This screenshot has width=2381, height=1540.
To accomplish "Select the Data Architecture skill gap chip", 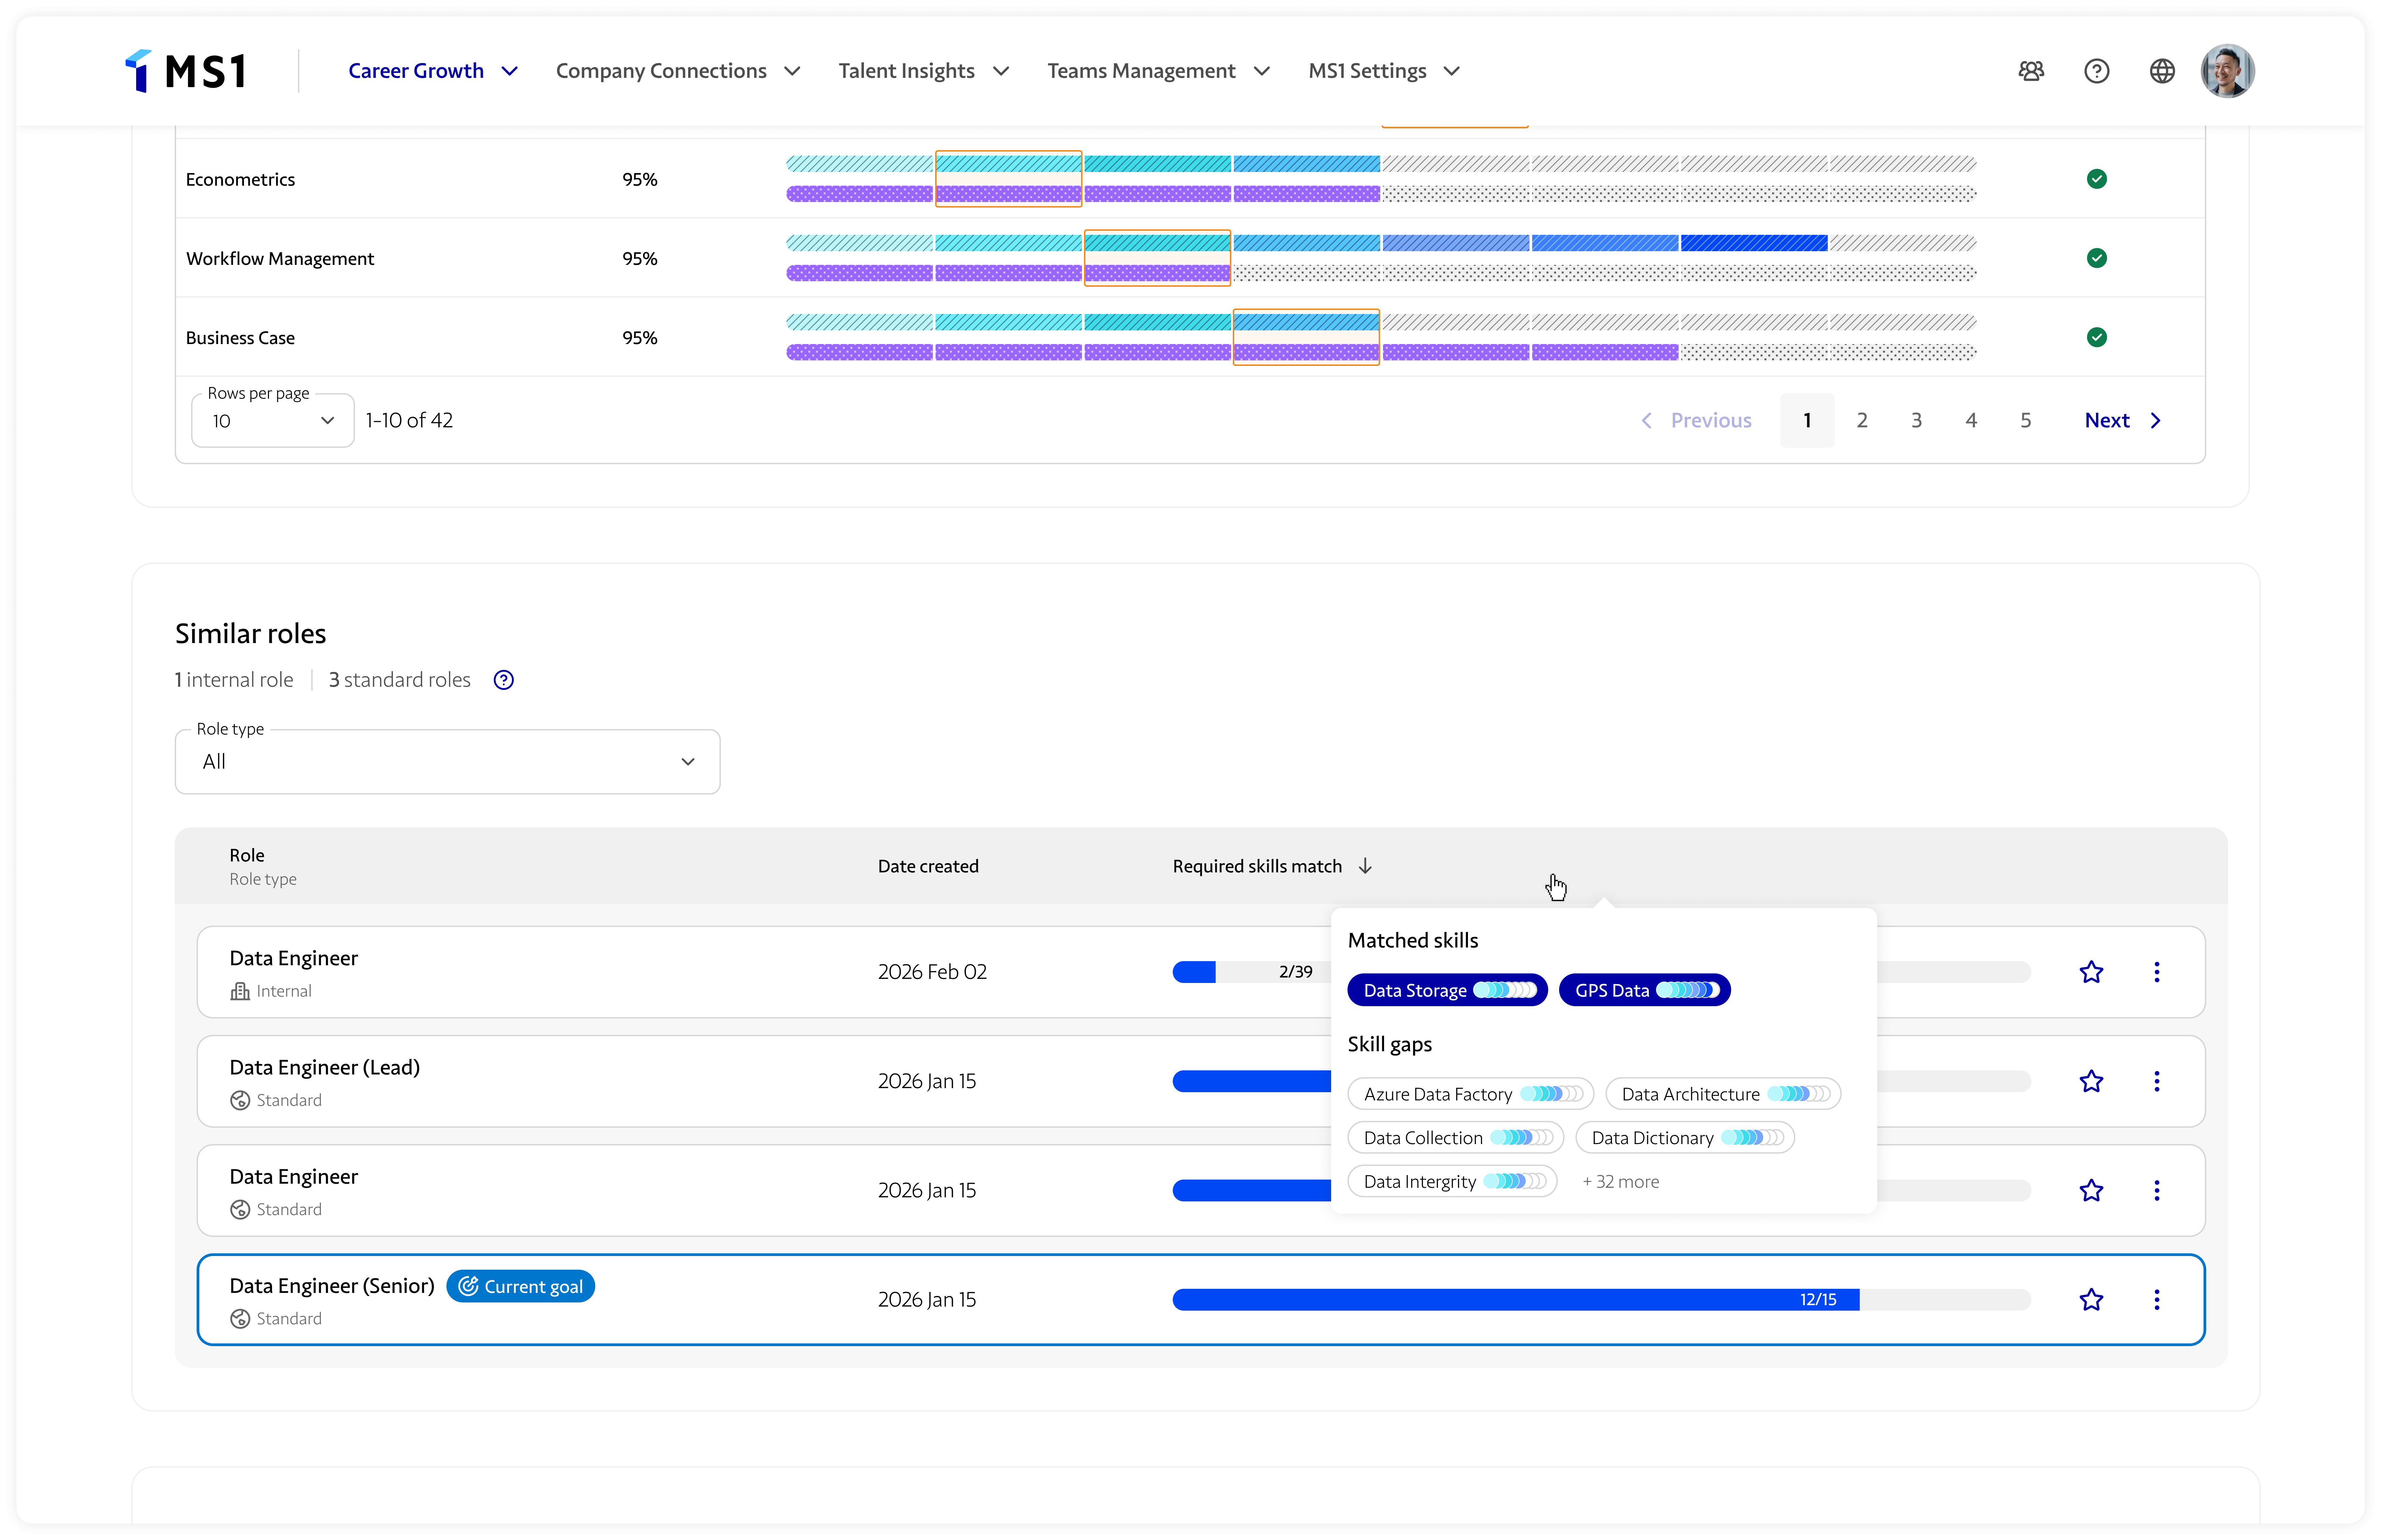I will (x=1723, y=1094).
